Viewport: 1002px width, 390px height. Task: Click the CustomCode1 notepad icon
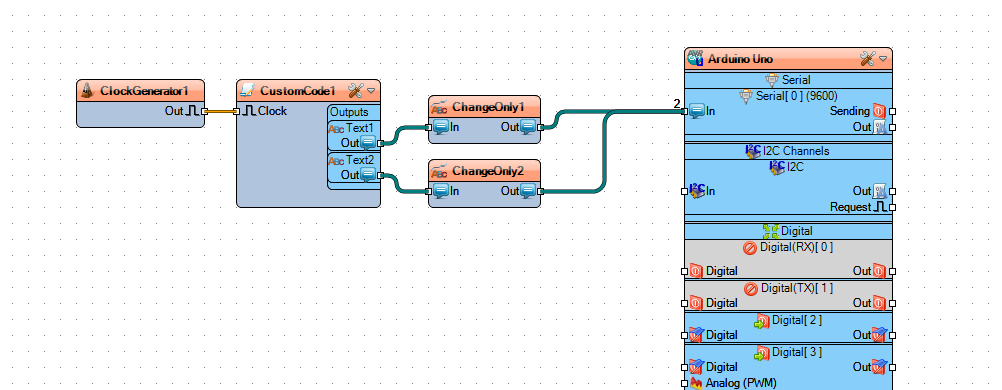(248, 91)
